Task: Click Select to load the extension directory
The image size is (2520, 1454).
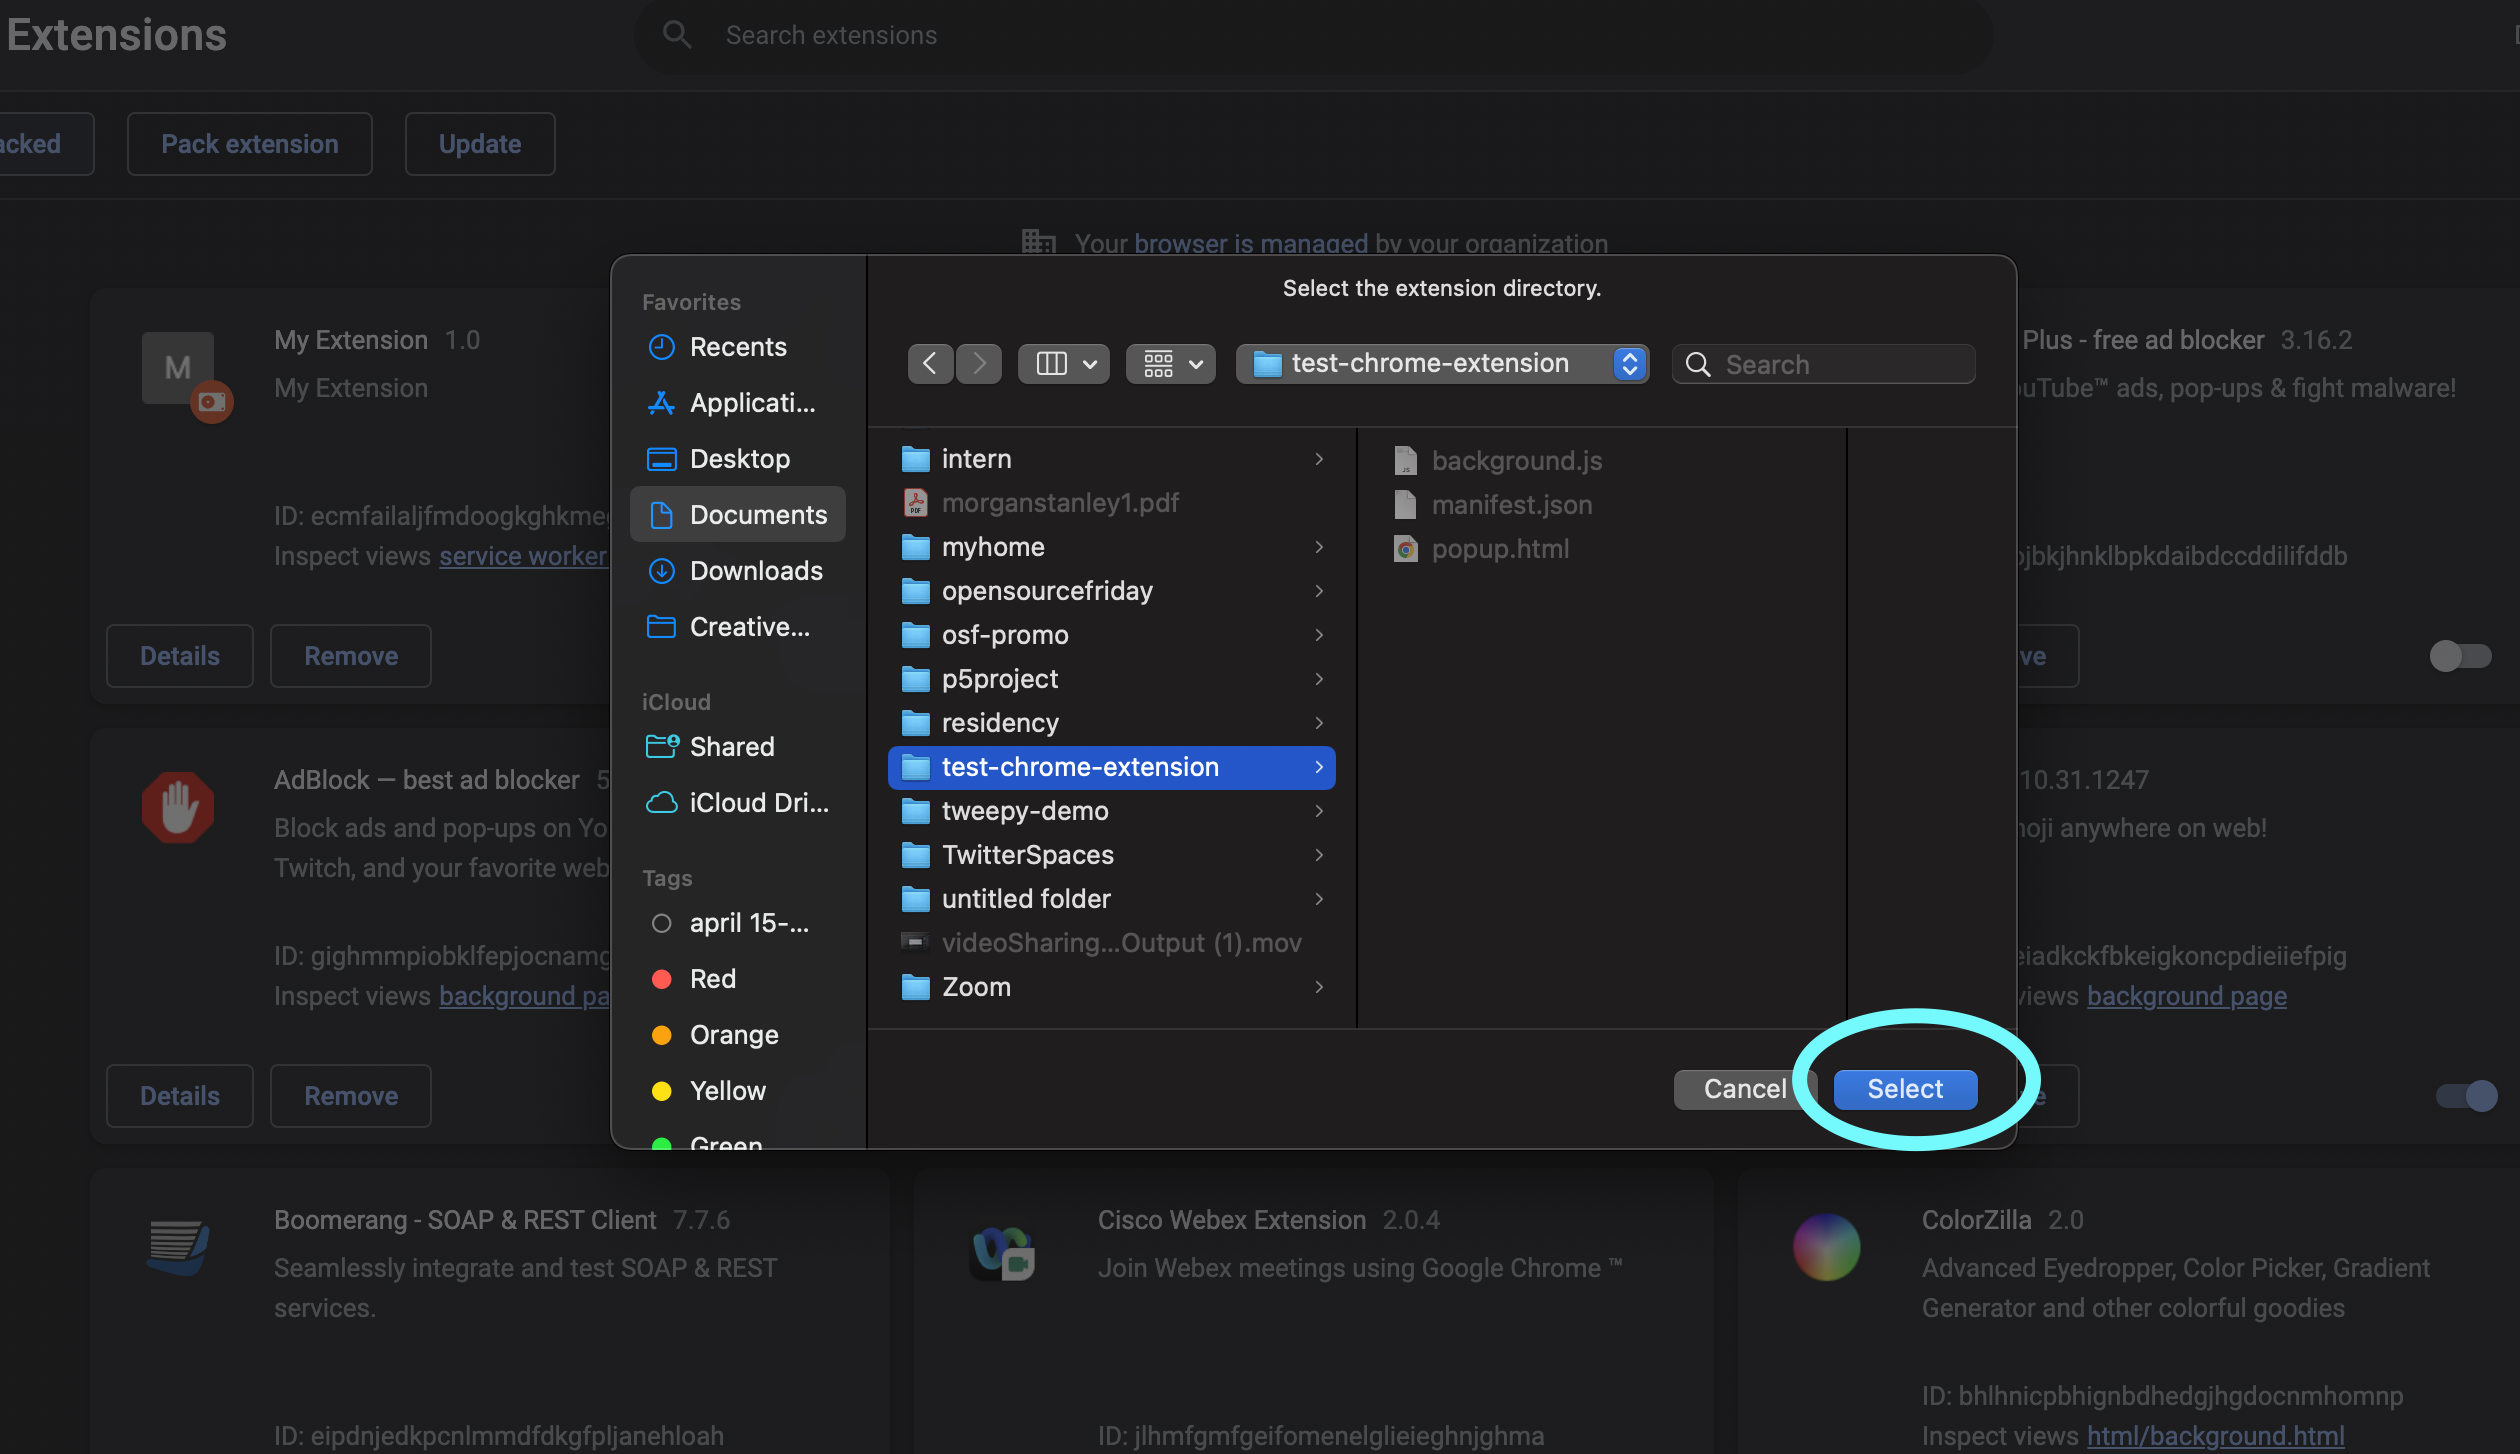Action: coord(1904,1089)
